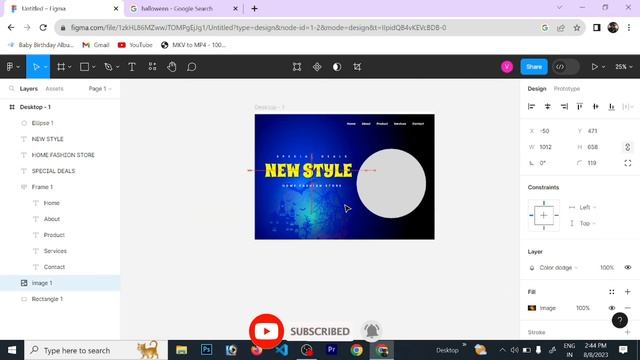The width and height of the screenshot is (640, 360).
Task: Open the Gmail bookmark
Action: (x=96, y=45)
